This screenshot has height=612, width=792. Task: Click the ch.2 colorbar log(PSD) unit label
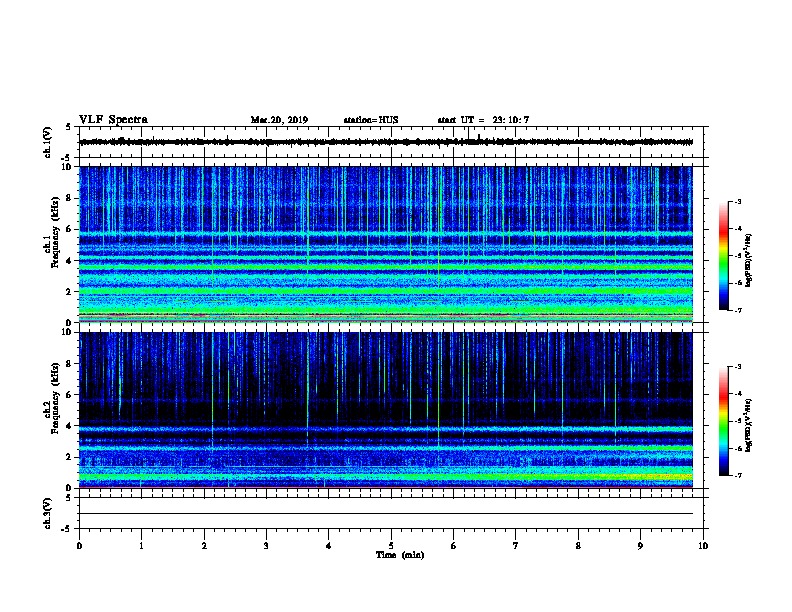click(749, 425)
